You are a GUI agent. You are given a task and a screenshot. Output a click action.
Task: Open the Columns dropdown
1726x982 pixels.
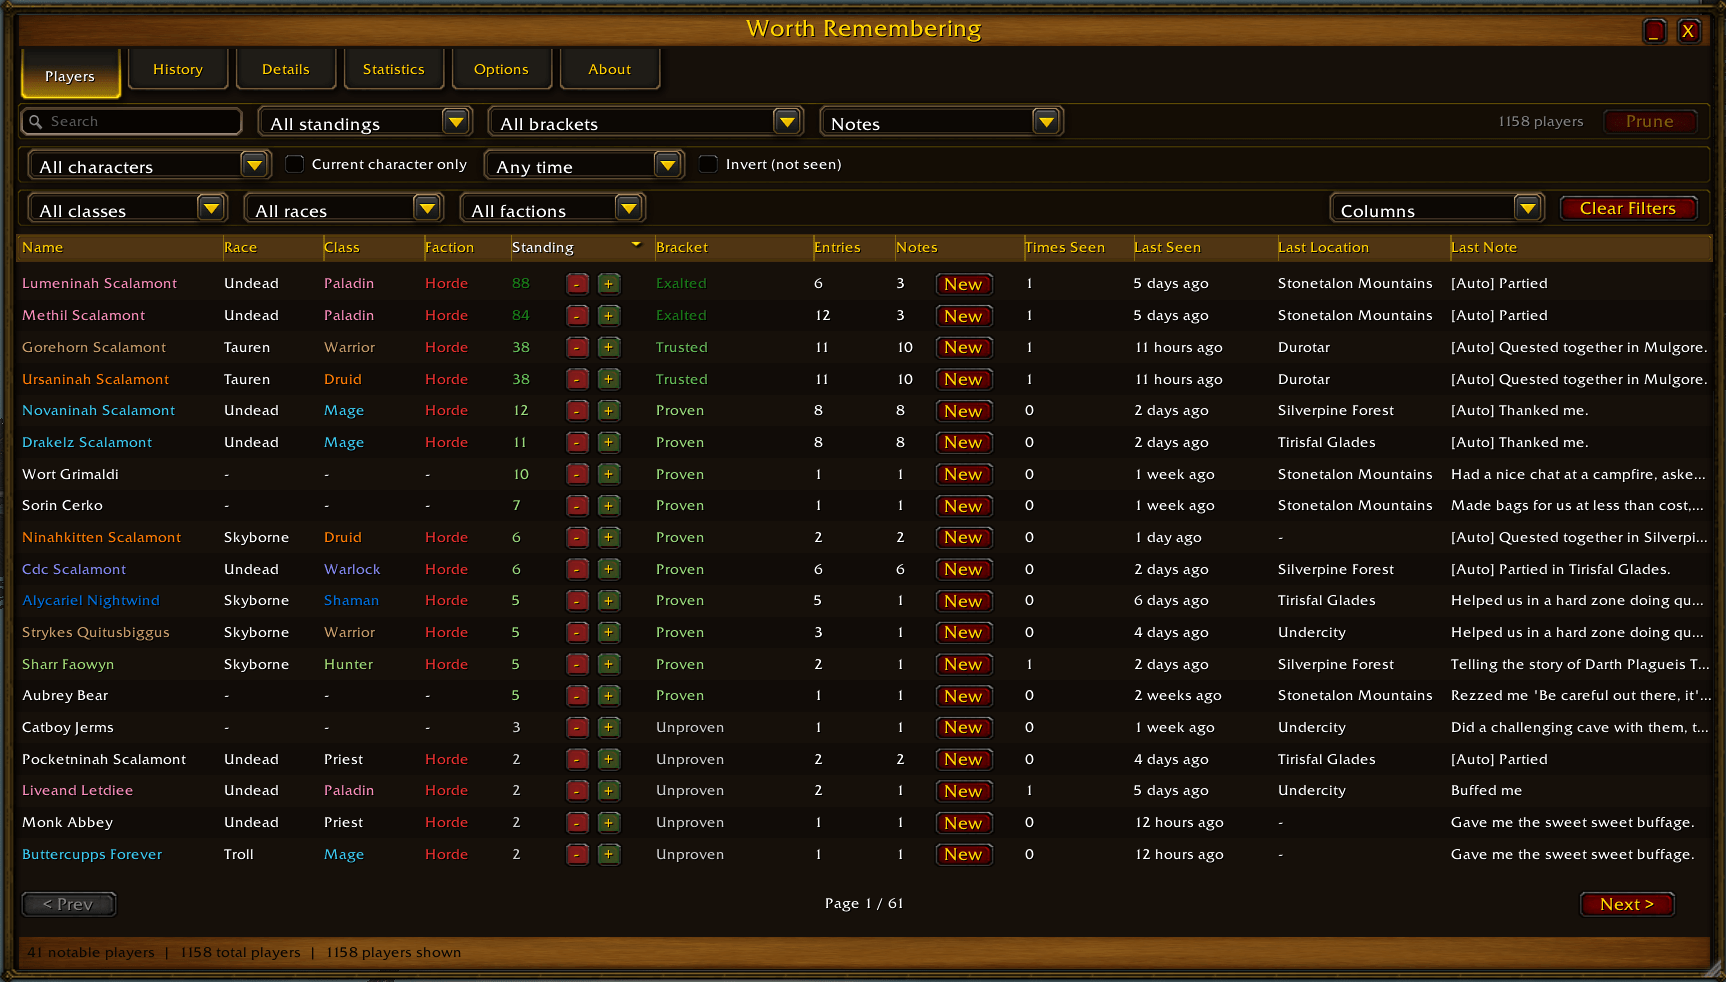coord(1437,210)
